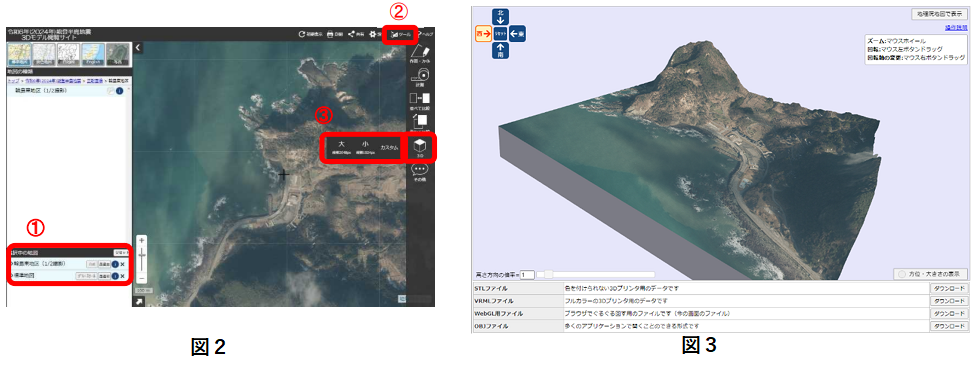
Task: Click the arrow icon at map bottom-left
Action: (138, 301)
